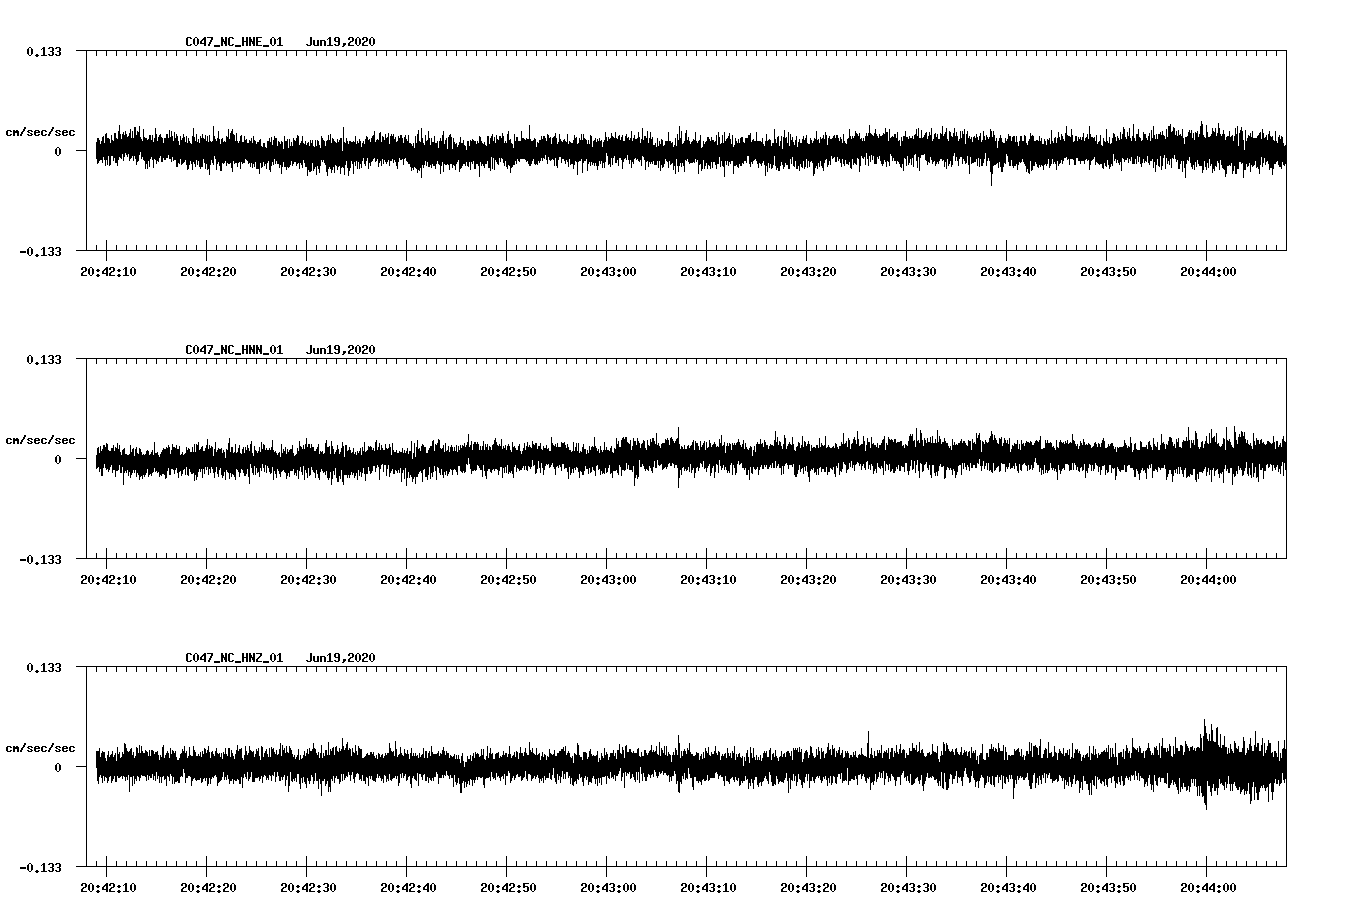This screenshot has width=1358, height=924.
Task: Click the 20:43:30 time label under HNN plot
Action: [908, 580]
